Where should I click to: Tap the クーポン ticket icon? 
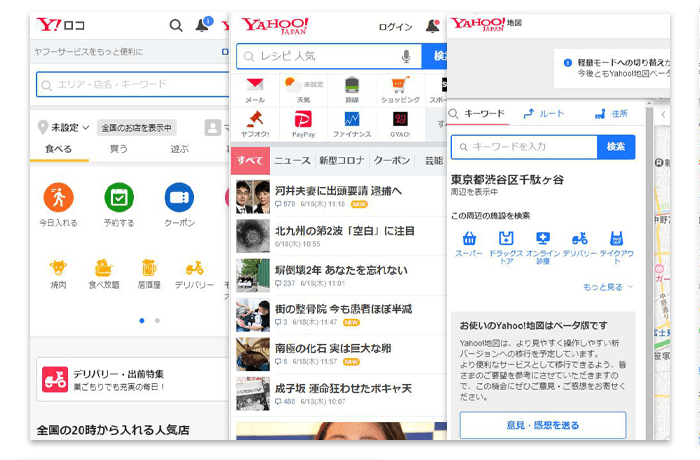pyautogui.click(x=179, y=197)
